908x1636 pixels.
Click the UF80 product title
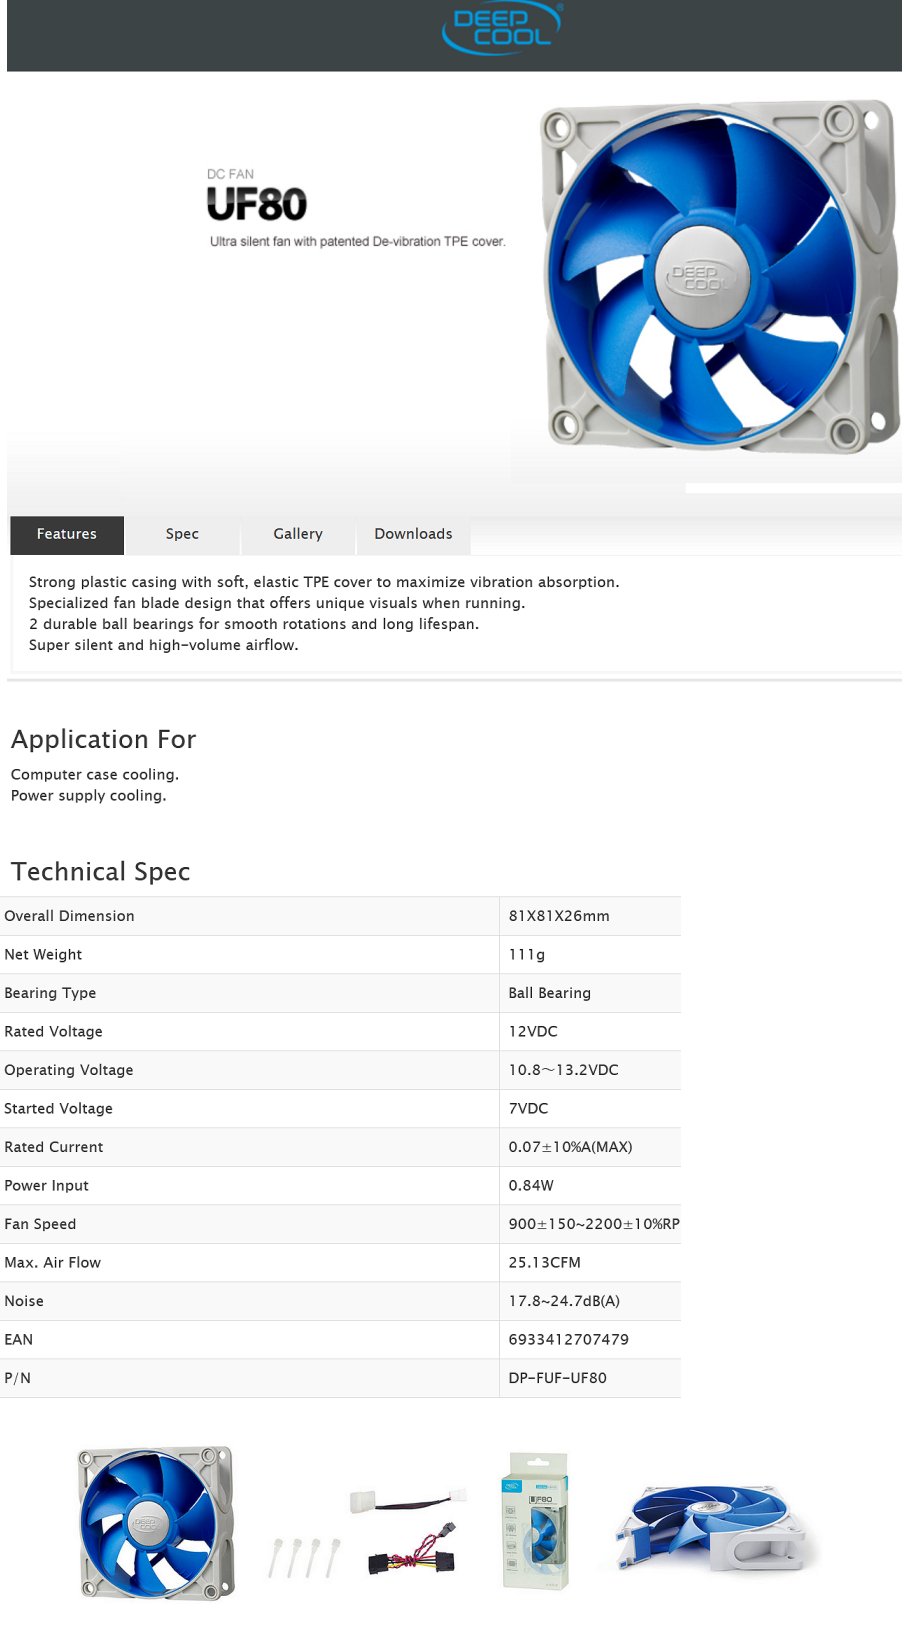point(257,205)
